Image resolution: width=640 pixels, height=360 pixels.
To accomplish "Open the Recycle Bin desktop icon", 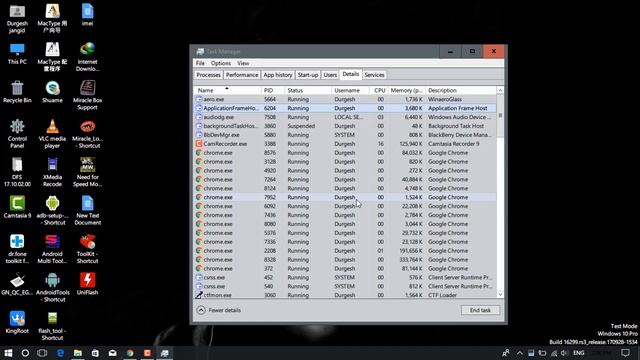I will 17,92.
